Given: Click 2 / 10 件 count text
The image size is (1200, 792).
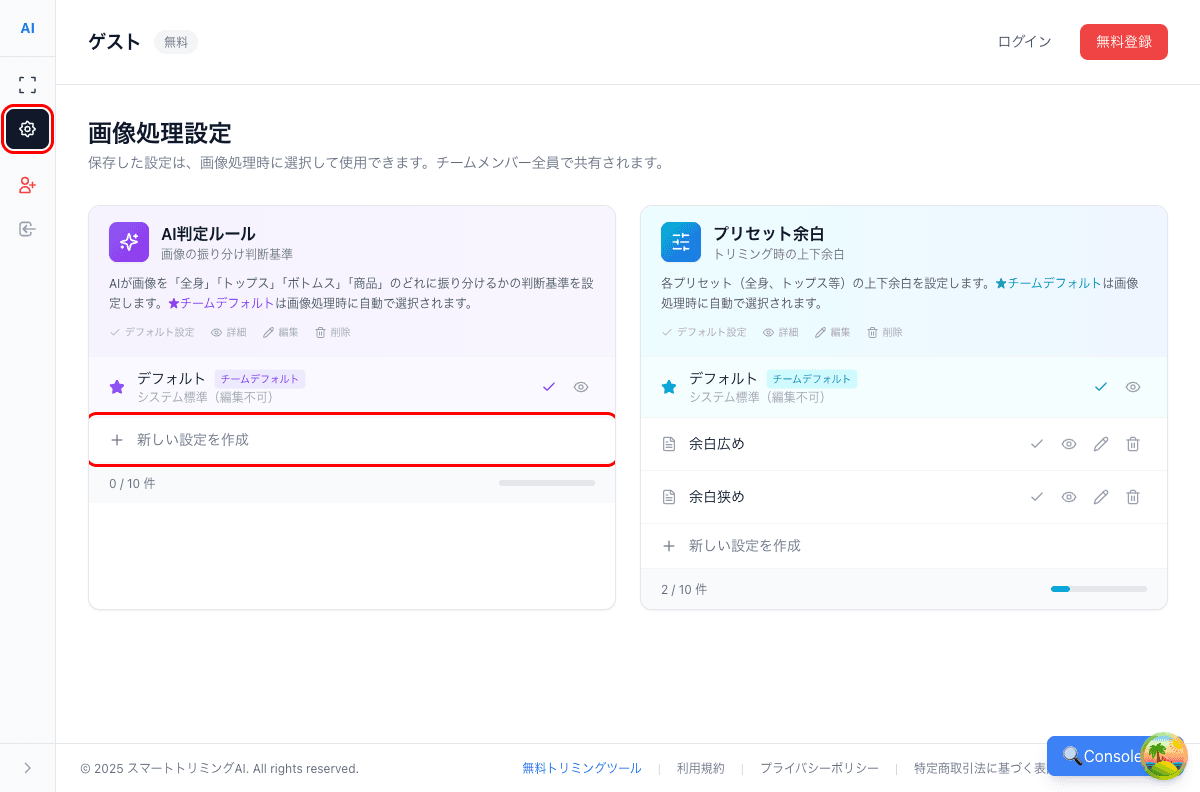Looking at the screenshot, I should (x=684, y=590).
